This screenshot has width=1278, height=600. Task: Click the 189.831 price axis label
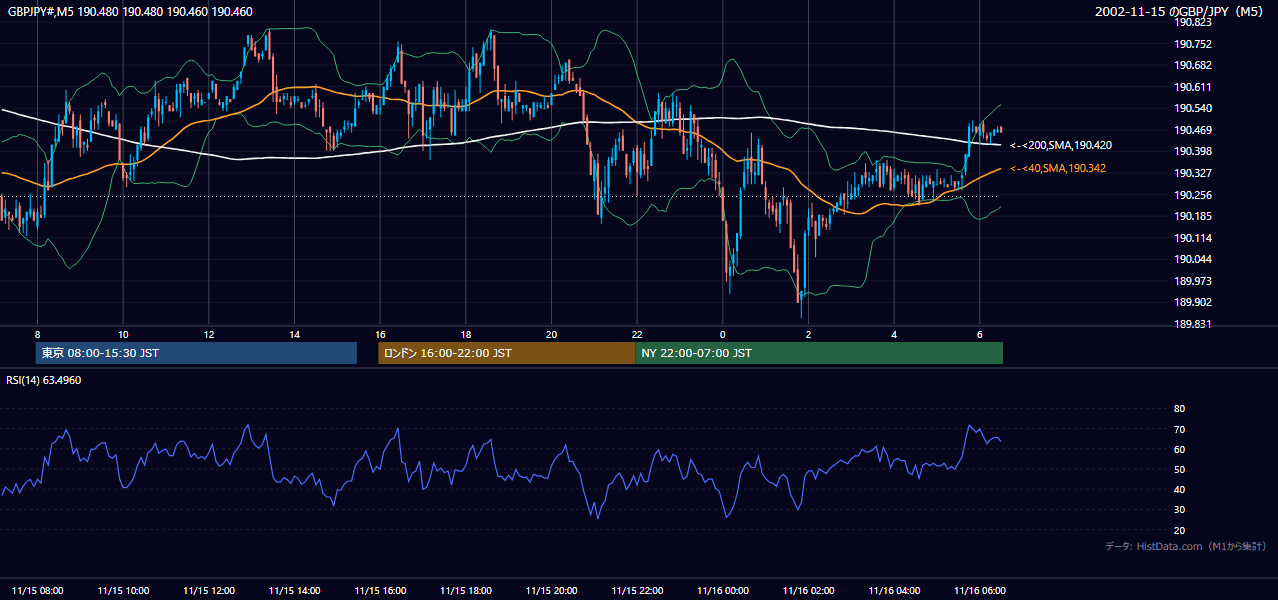(1192, 324)
